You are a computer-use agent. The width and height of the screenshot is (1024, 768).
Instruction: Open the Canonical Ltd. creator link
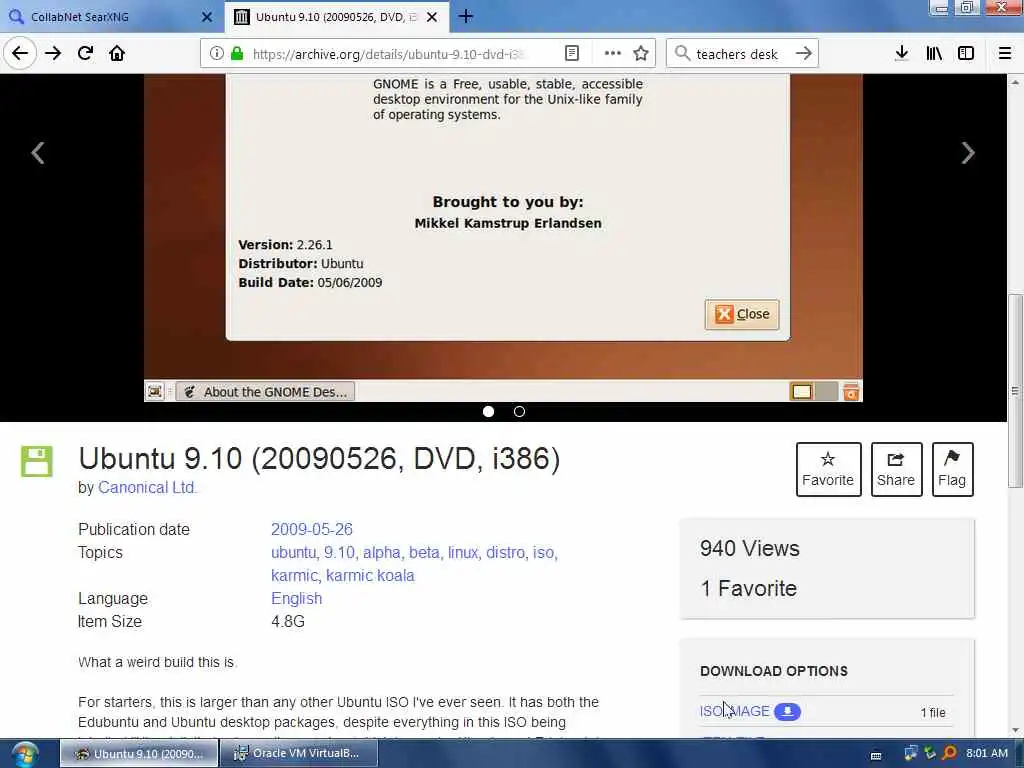coord(148,487)
